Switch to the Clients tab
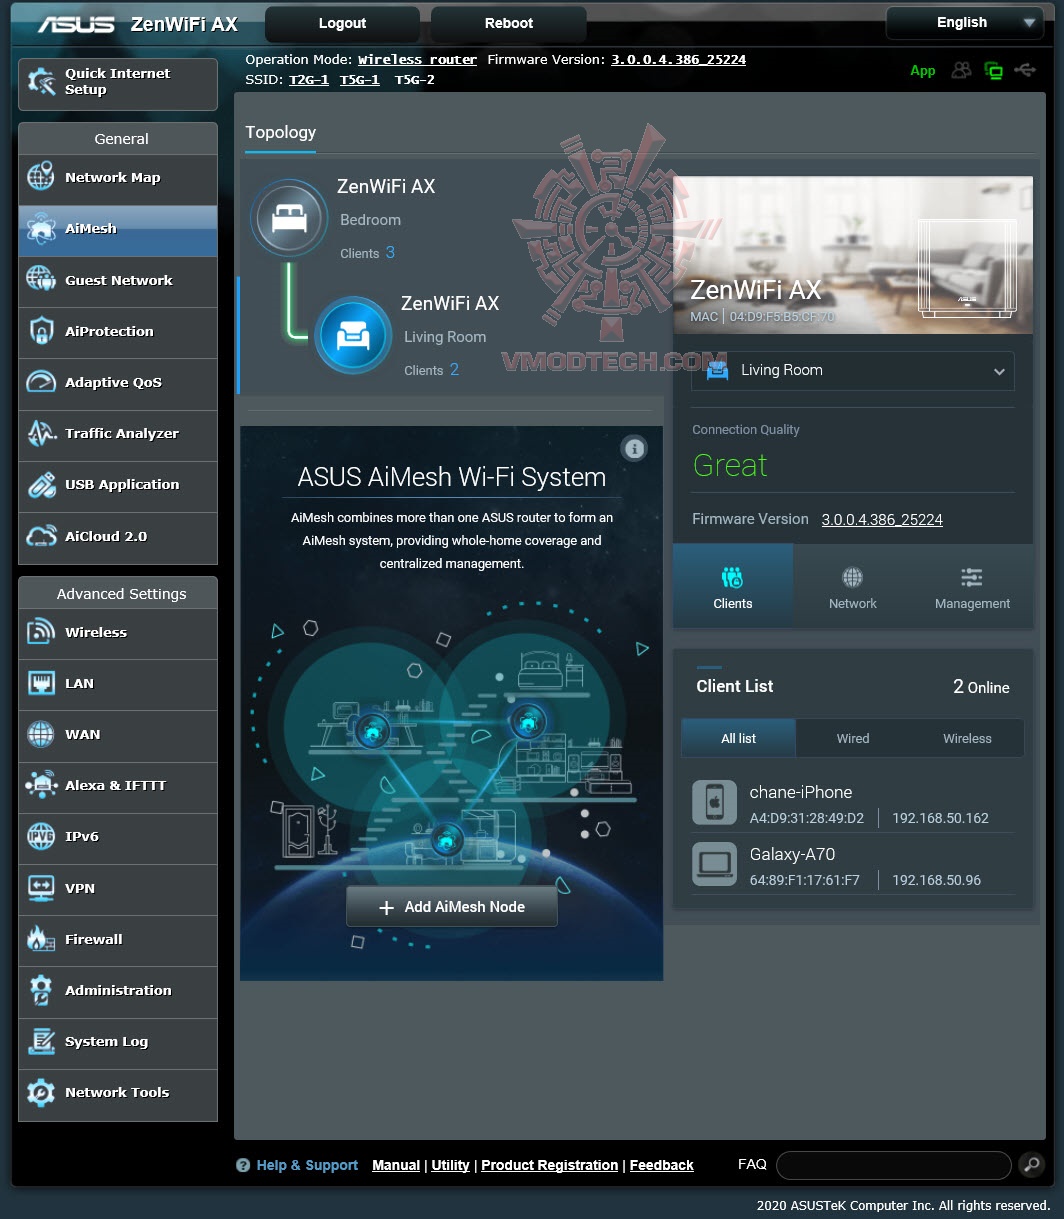 click(733, 586)
